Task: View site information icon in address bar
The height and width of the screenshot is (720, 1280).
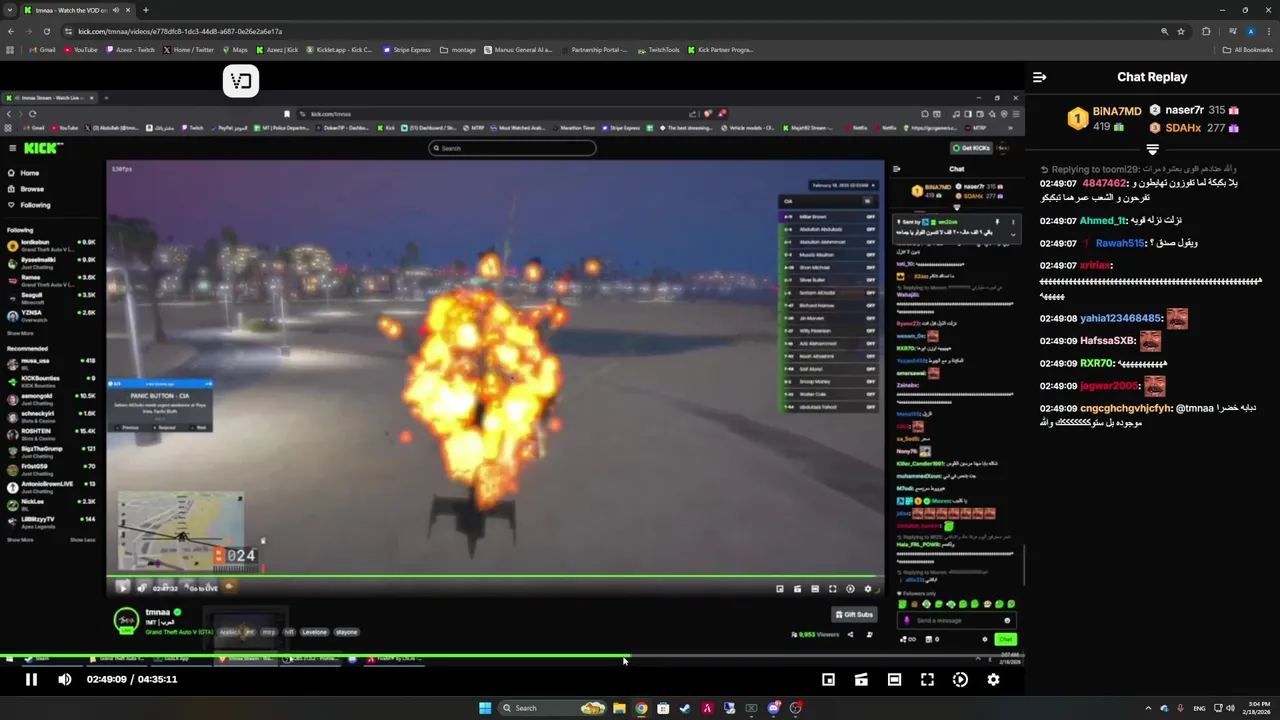Action: [x=69, y=31]
